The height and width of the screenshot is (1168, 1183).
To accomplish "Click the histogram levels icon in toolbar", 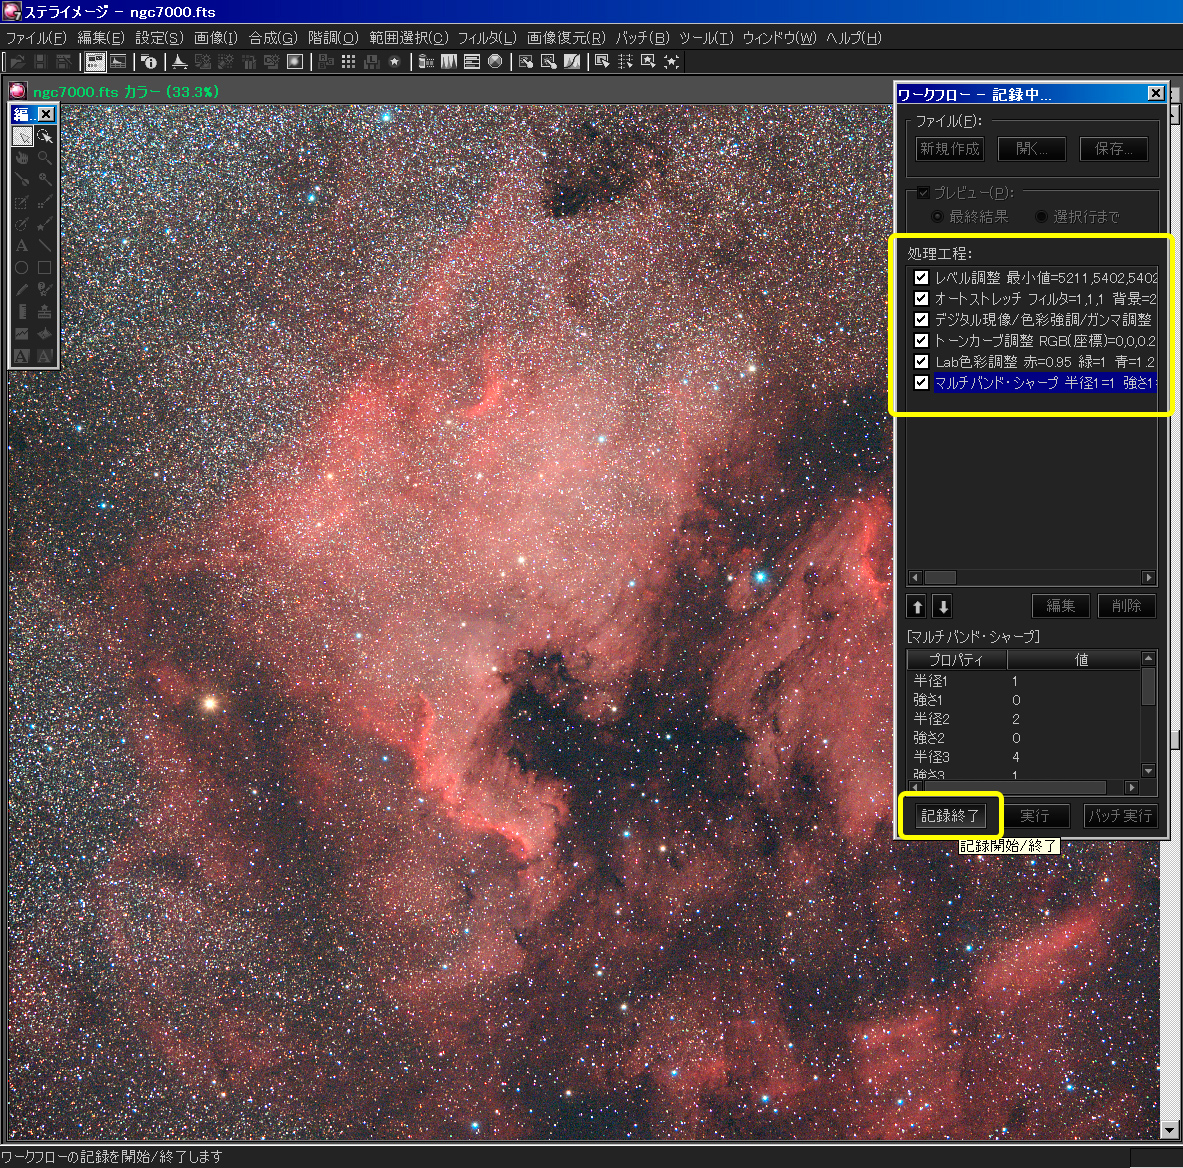I will [180, 62].
